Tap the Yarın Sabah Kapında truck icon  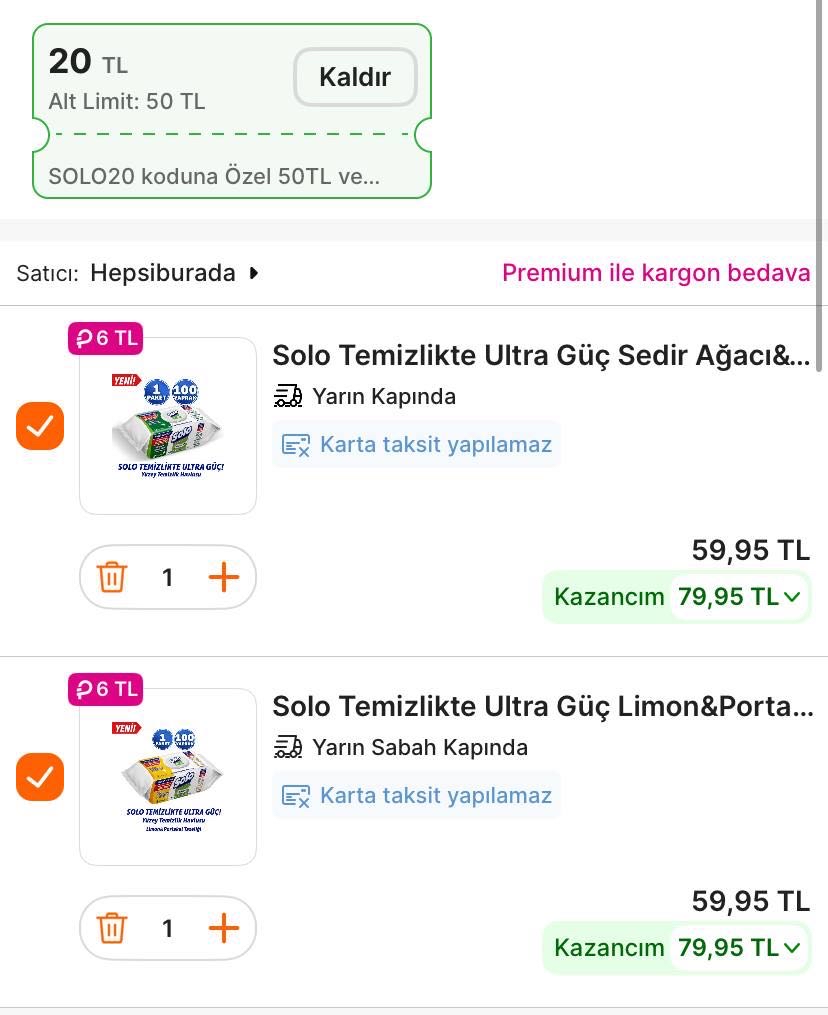pyautogui.click(x=288, y=748)
